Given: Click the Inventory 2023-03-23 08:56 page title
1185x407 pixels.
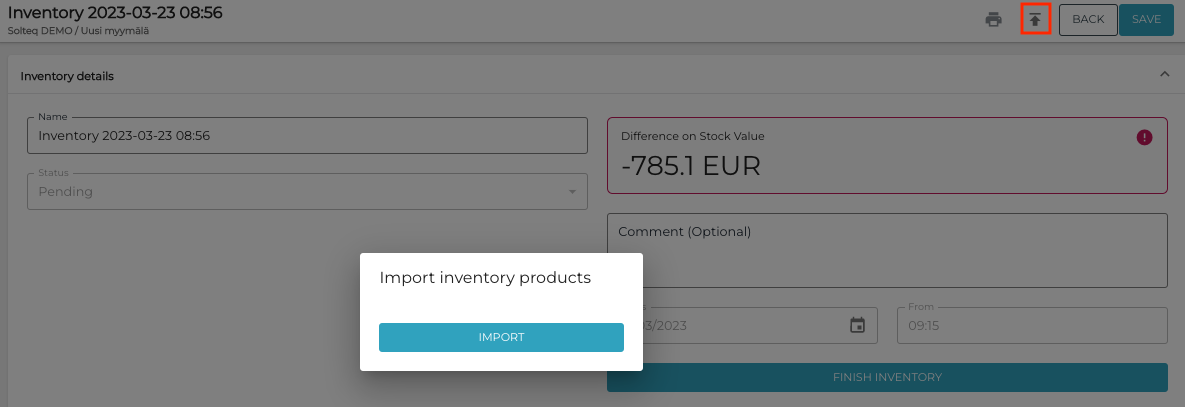Looking at the screenshot, I should (x=115, y=13).
